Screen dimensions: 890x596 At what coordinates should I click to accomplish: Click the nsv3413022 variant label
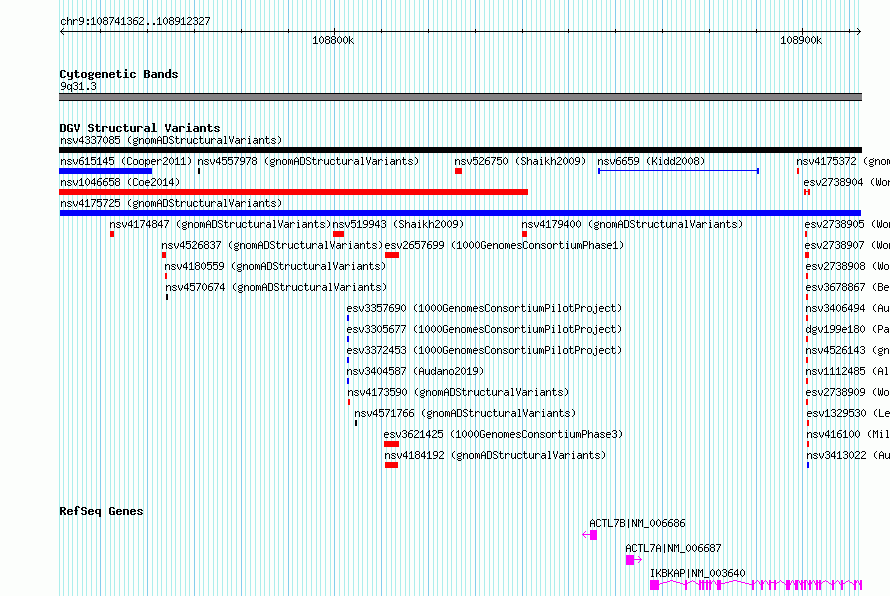[848, 455]
